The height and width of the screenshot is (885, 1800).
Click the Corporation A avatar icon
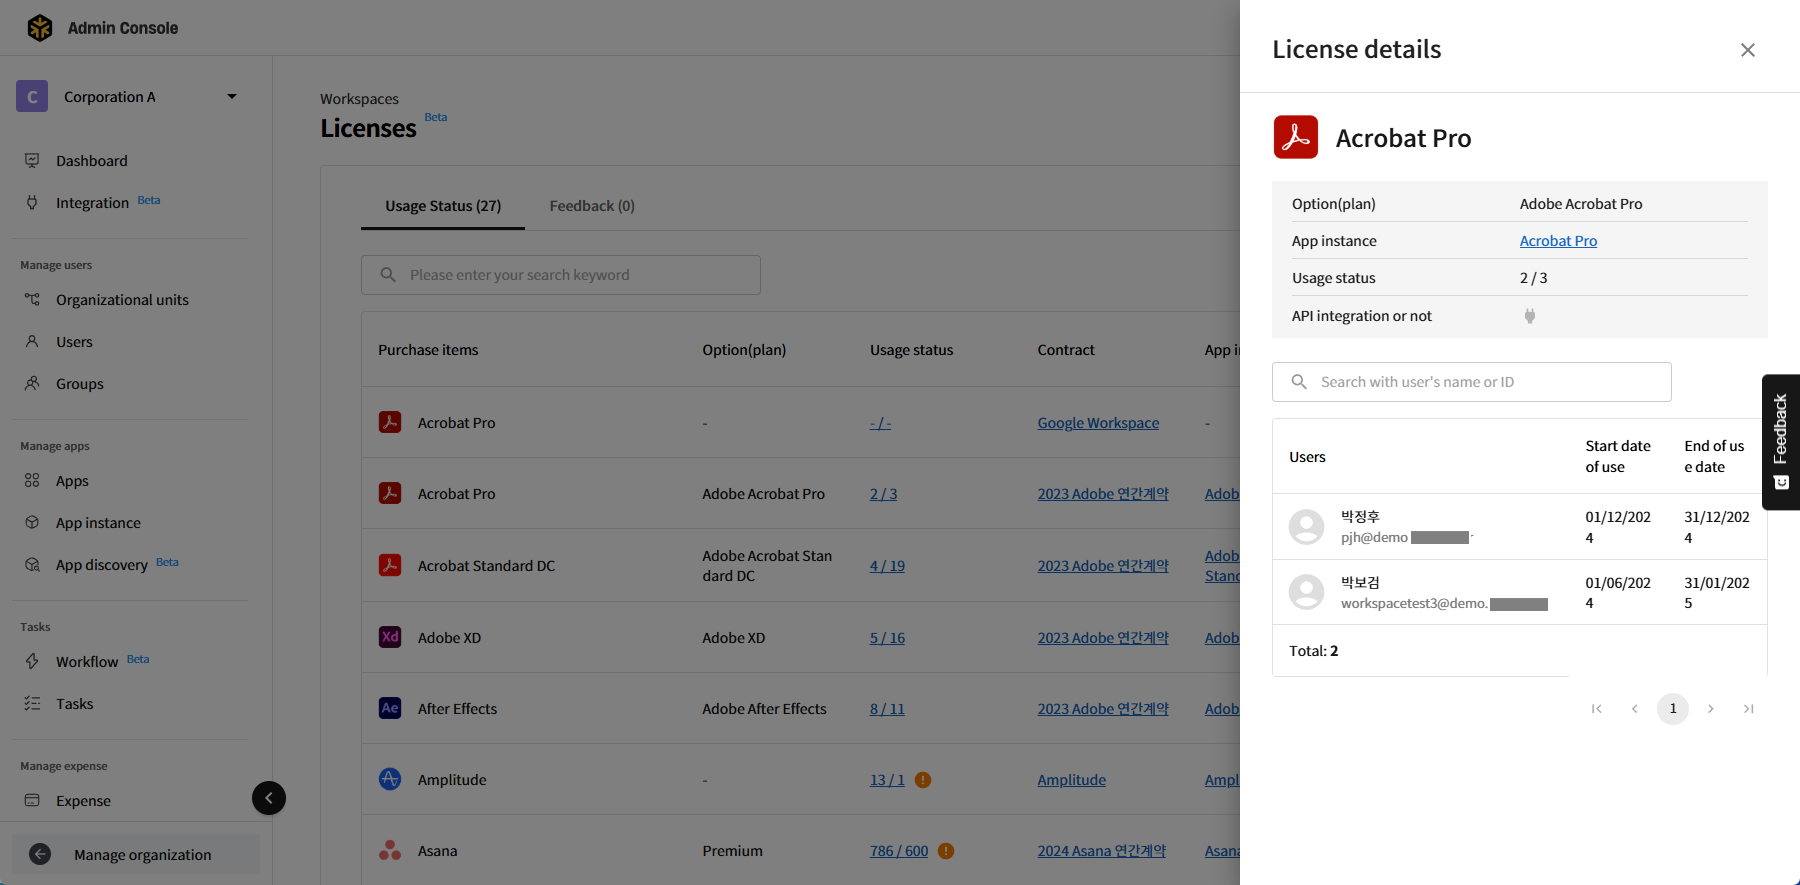pyautogui.click(x=32, y=96)
